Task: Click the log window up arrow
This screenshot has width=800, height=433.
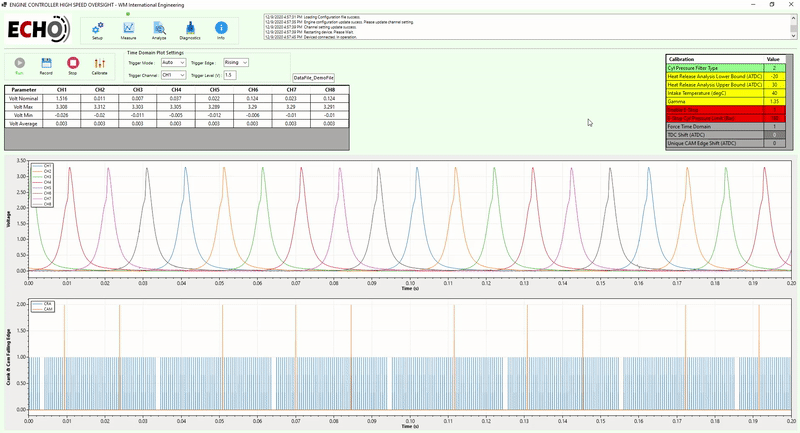Action: 793,17
